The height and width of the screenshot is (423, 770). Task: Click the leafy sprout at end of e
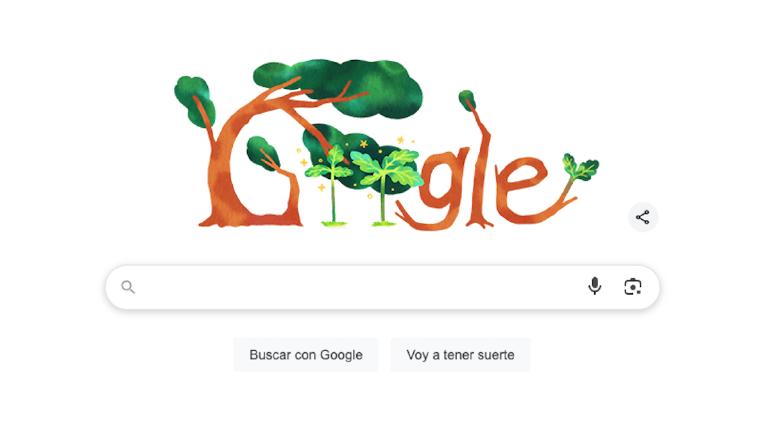click(x=580, y=168)
